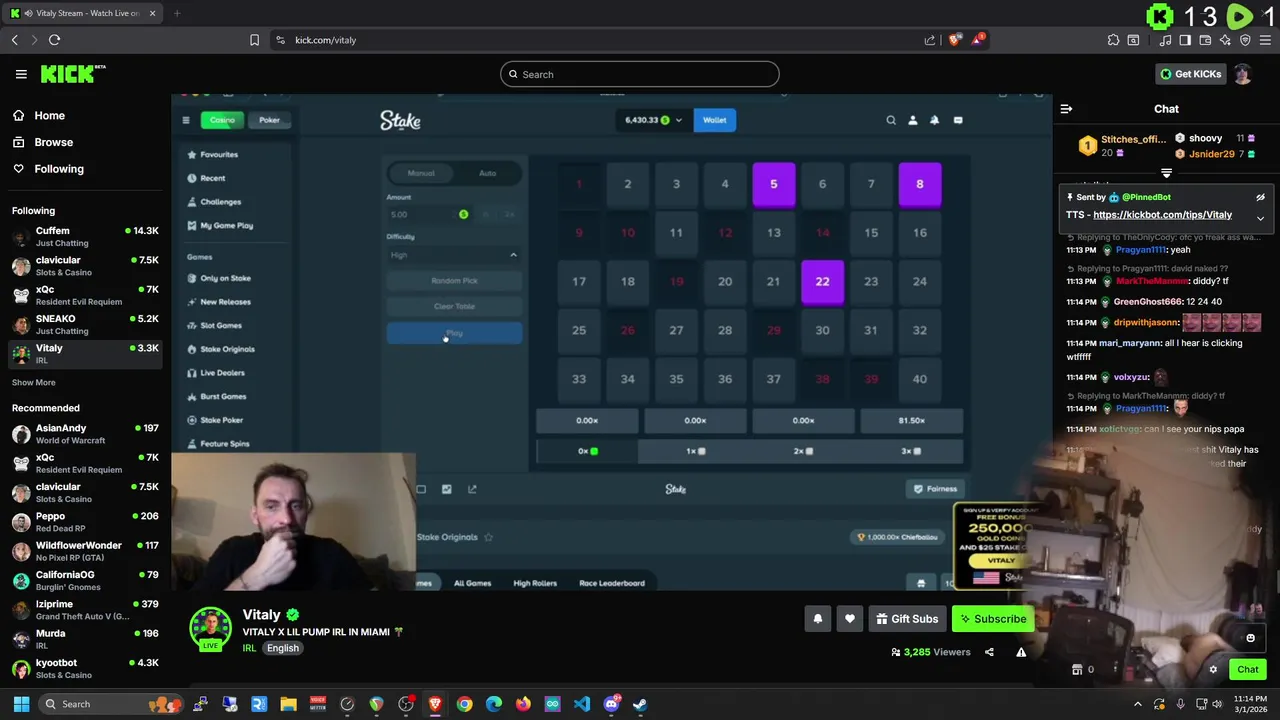Click the Stake search icon
Image resolution: width=1280 pixels, height=720 pixels.
891,120
